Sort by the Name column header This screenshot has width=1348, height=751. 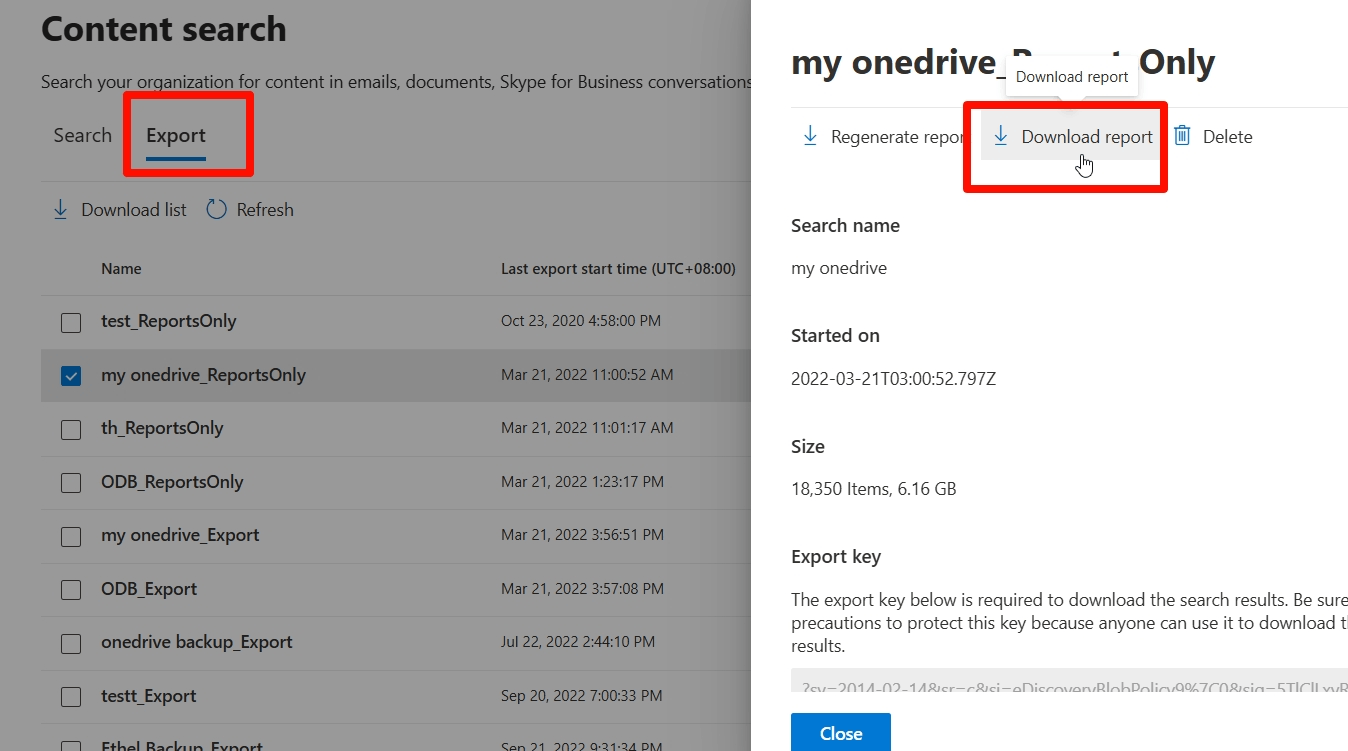tap(121, 269)
